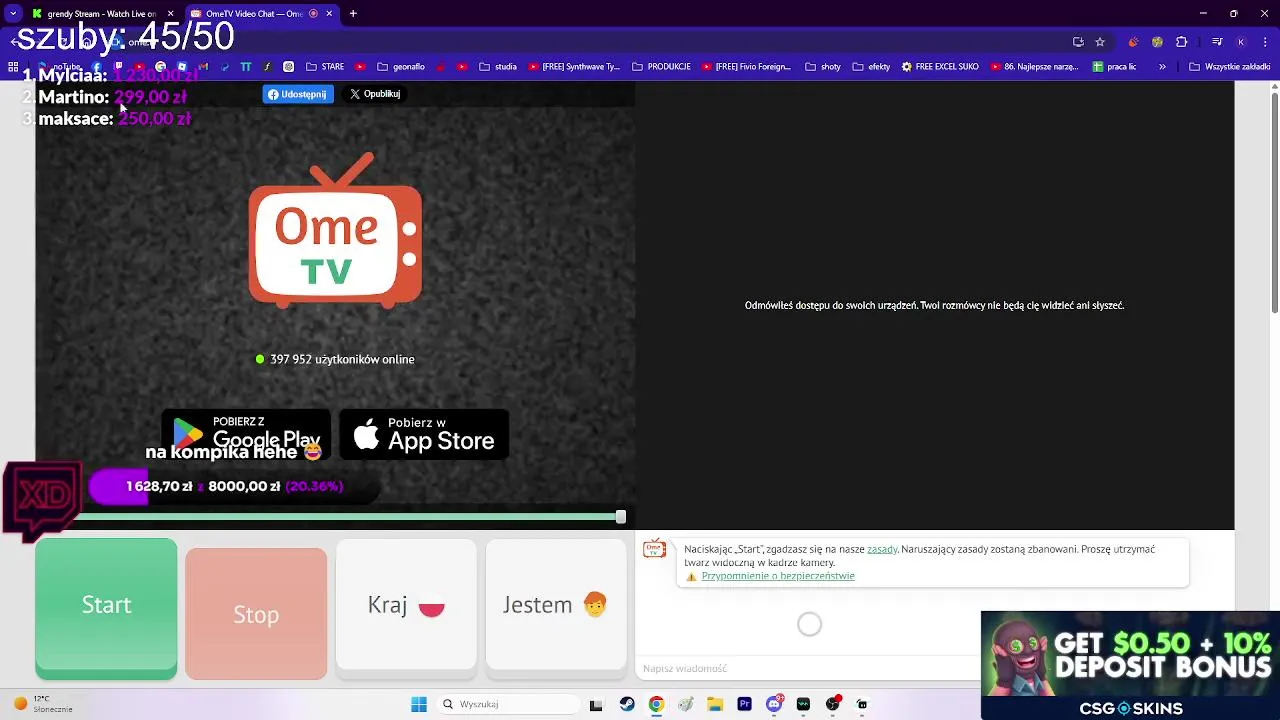This screenshot has height=720, width=1280.
Task: Open praca lic bookmark
Action: [1114, 67]
